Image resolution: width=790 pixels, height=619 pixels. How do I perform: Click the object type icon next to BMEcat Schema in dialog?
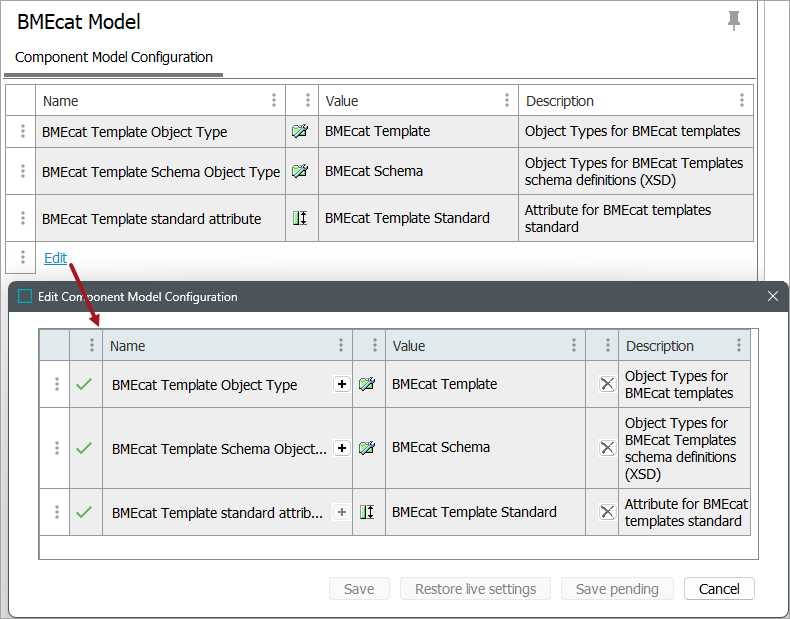tap(368, 448)
